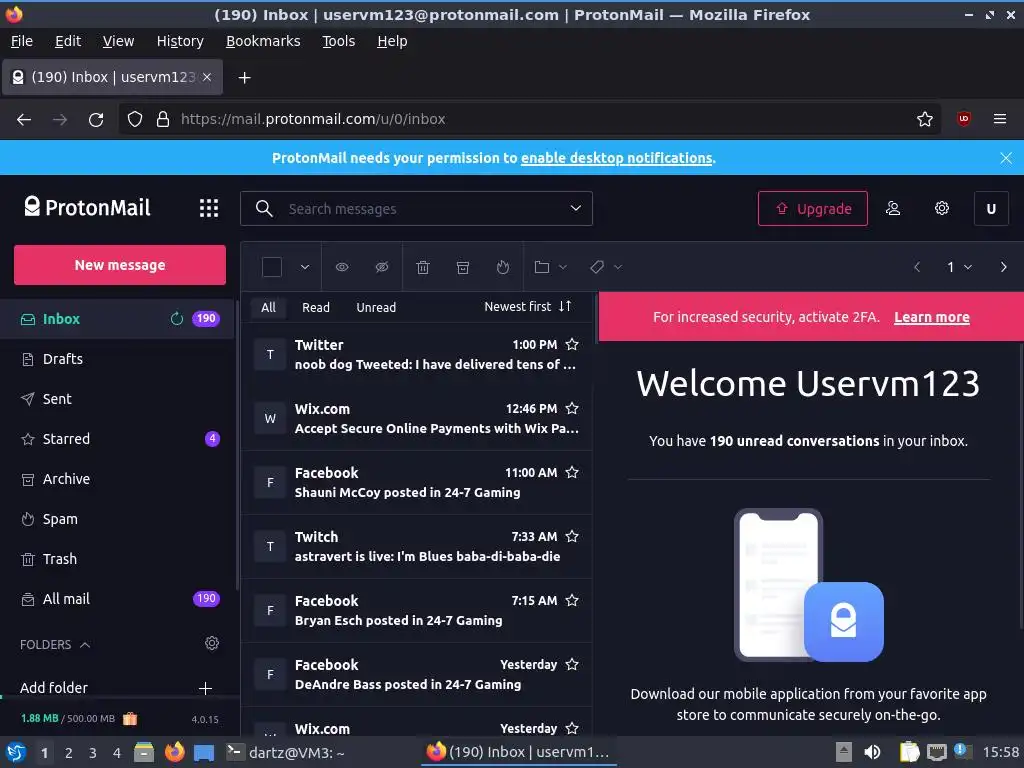
Task: Click the tracking protection shield icon
Action: click(135, 119)
